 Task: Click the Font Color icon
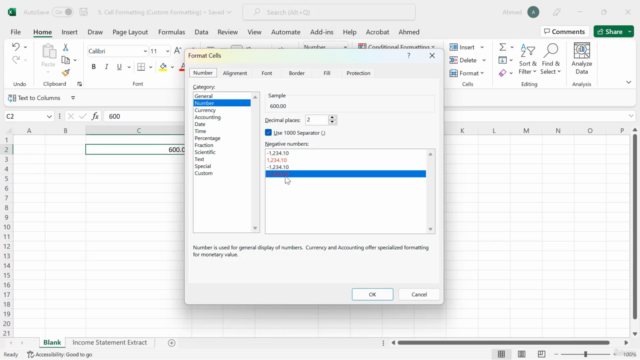(182, 67)
